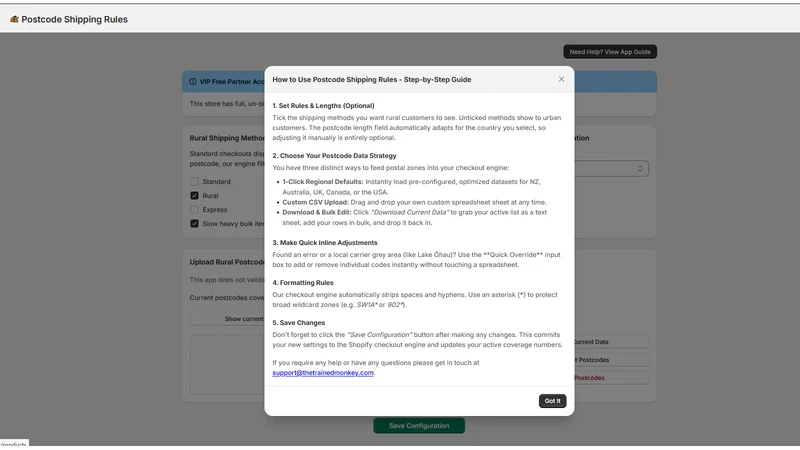Untick the Slow heavy bulk items checkbox
The width and height of the screenshot is (800, 450).
click(194, 223)
